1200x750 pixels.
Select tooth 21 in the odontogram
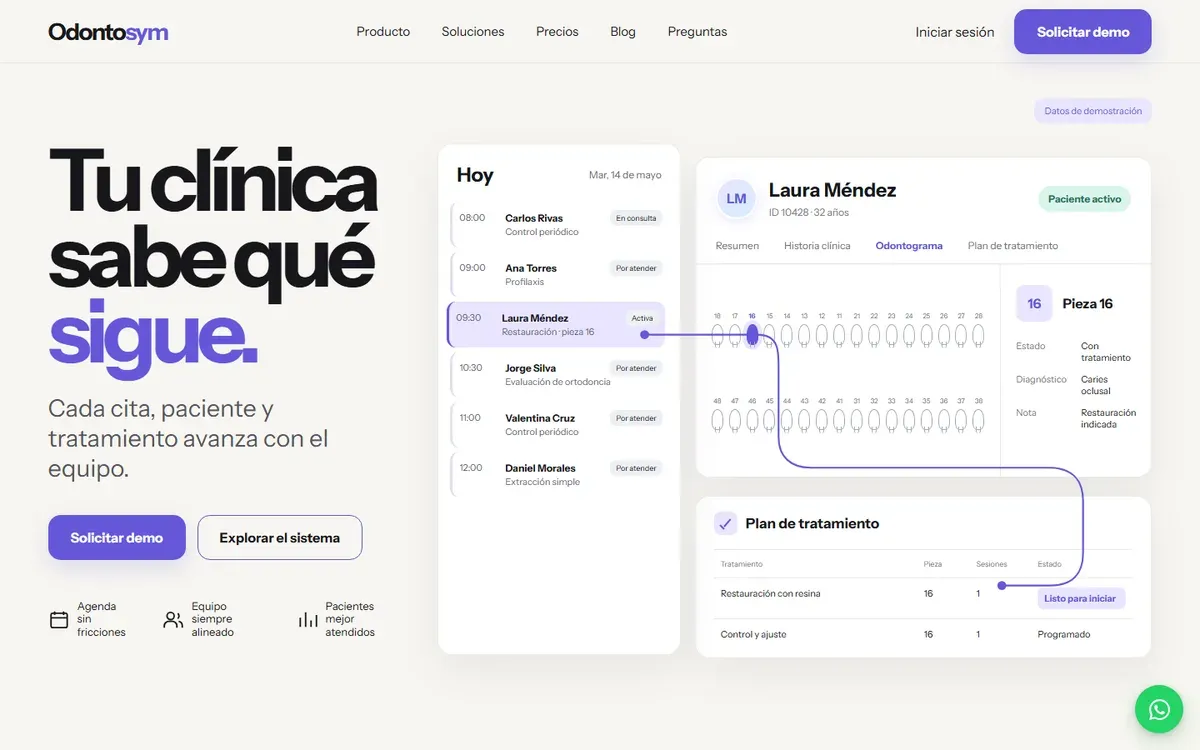pos(857,335)
